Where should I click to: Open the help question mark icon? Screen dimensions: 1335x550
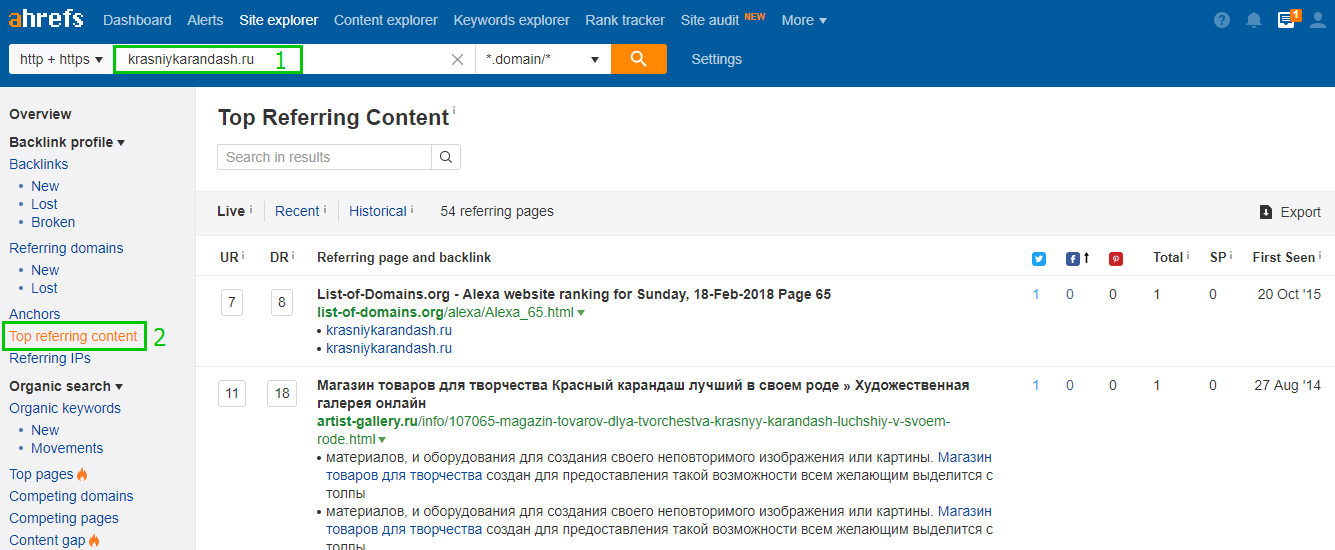(1222, 20)
